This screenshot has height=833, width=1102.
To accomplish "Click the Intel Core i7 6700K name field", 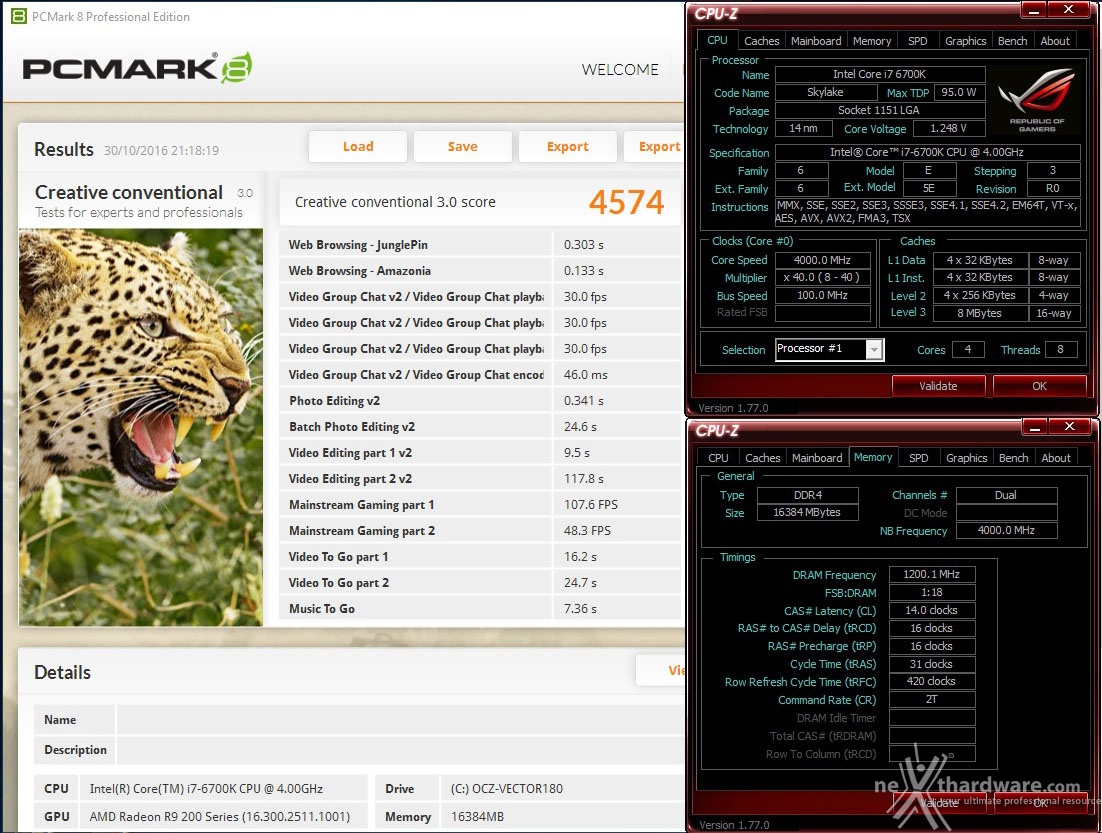I will point(880,75).
